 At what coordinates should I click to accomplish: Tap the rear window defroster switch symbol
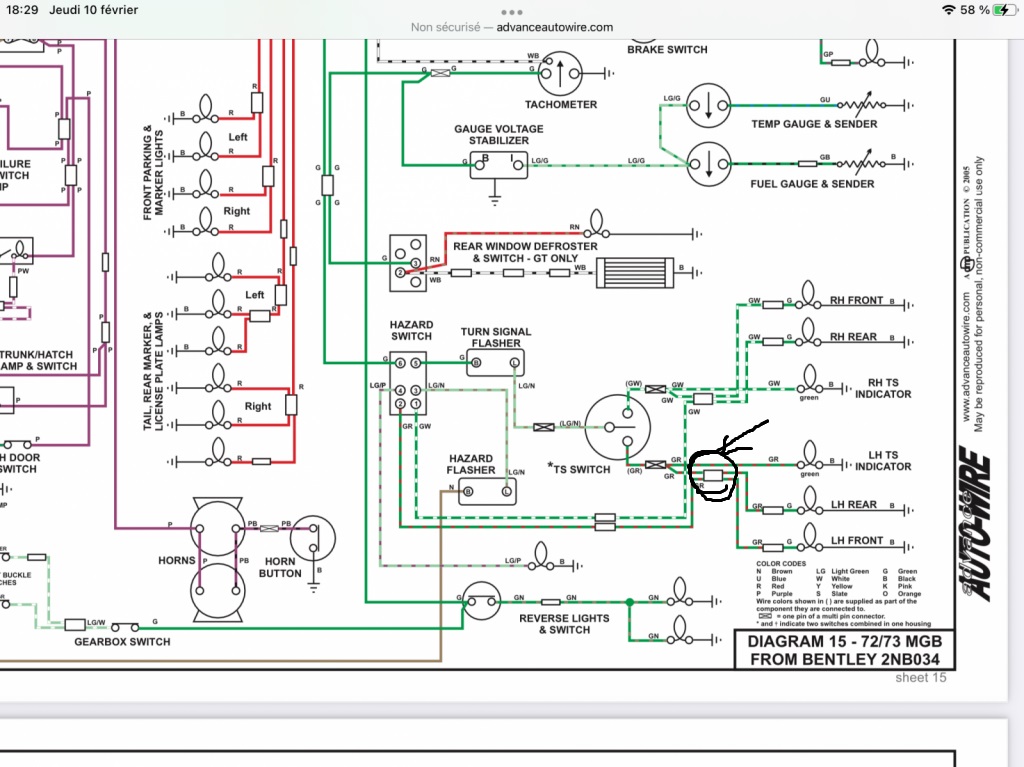pos(408,263)
